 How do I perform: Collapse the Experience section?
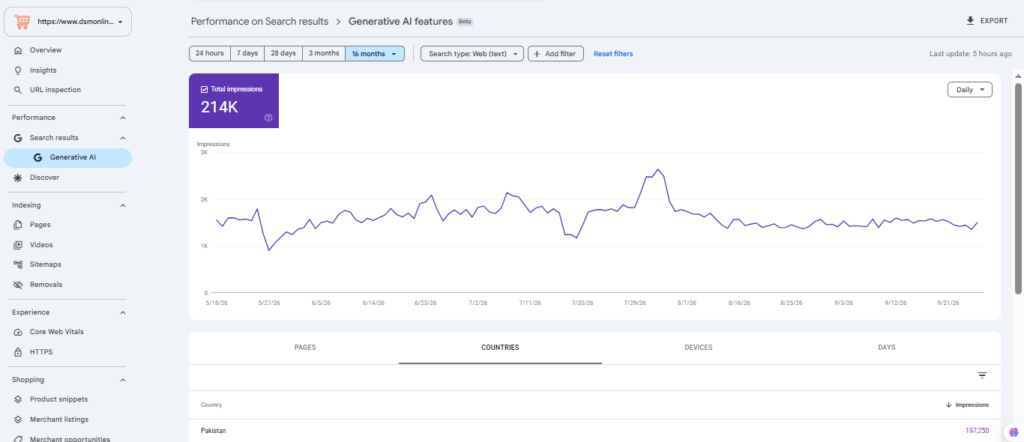(122, 312)
